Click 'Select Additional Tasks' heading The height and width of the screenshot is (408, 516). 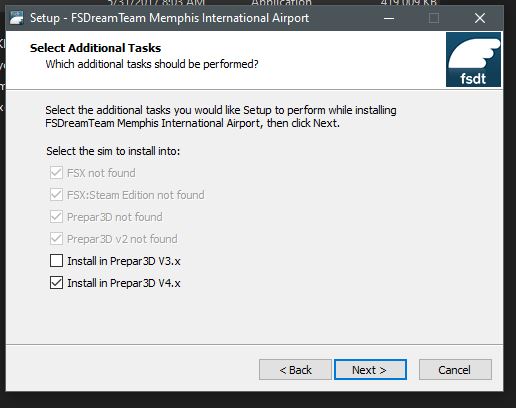pos(95,48)
